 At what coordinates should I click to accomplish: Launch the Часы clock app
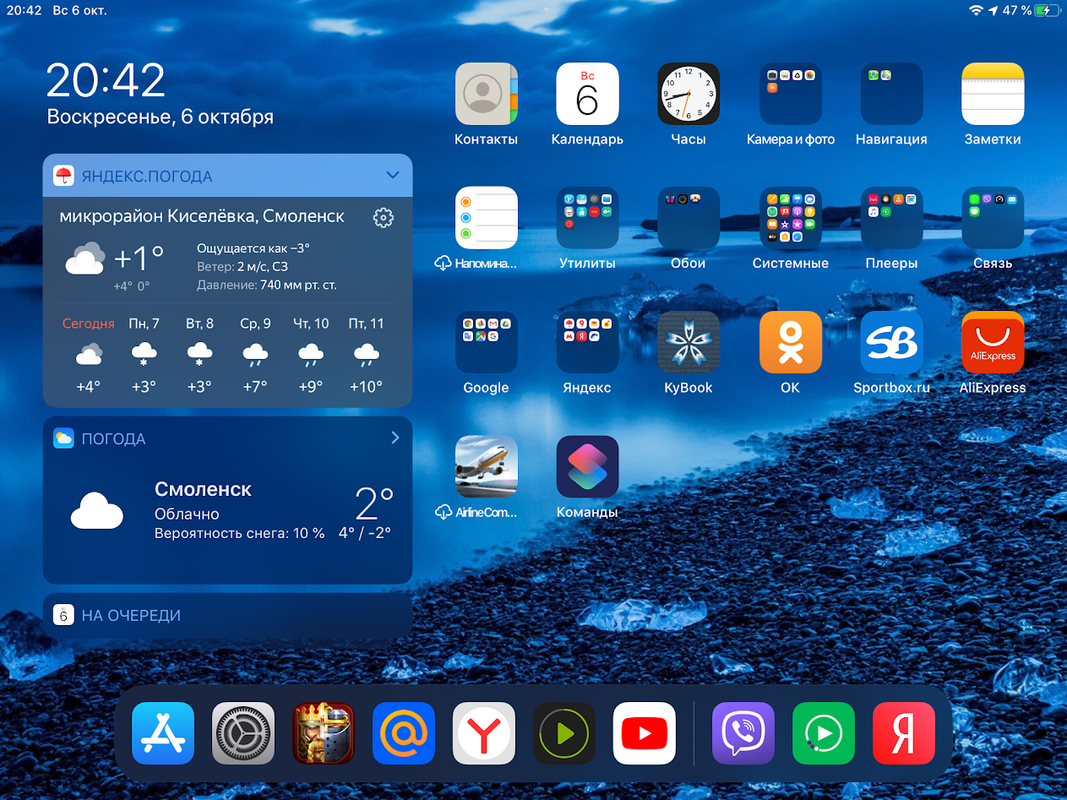(688, 94)
